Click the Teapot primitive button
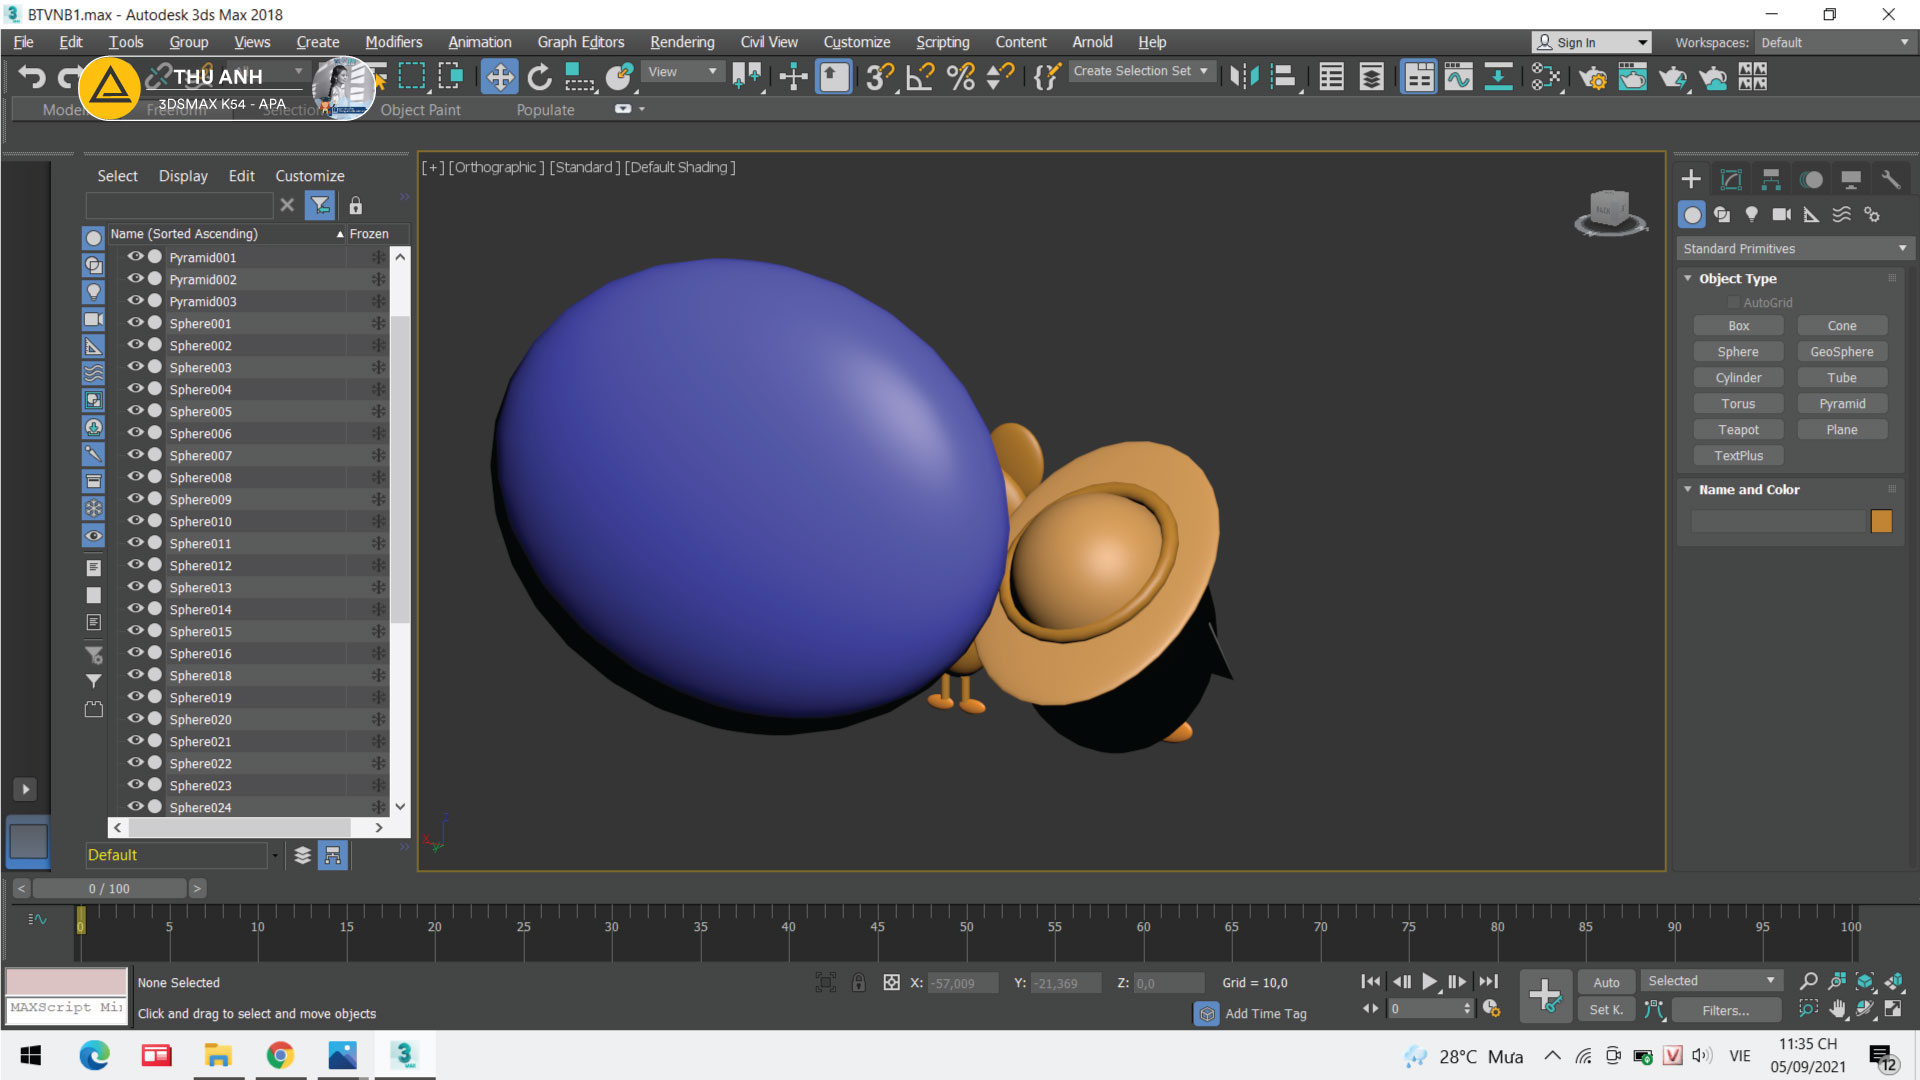The height and width of the screenshot is (1080, 1920). (x=1738, y=430)
